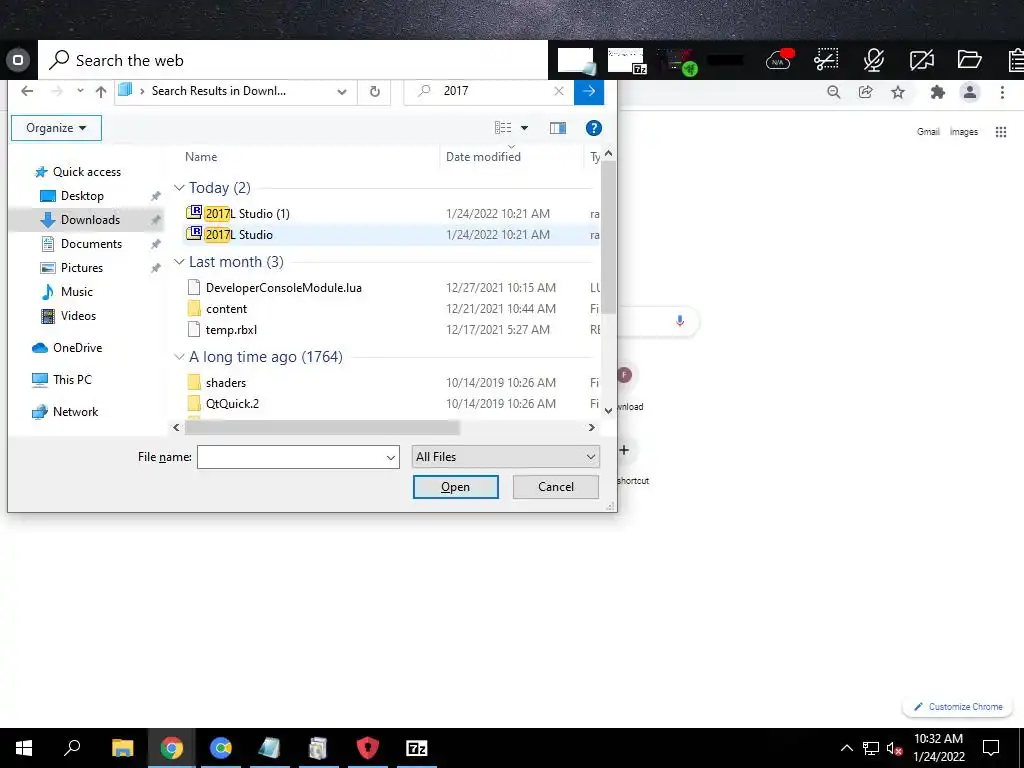Run the search with blue arrow button
Viewport: 1024px width, 768px height.
(588, 91)
